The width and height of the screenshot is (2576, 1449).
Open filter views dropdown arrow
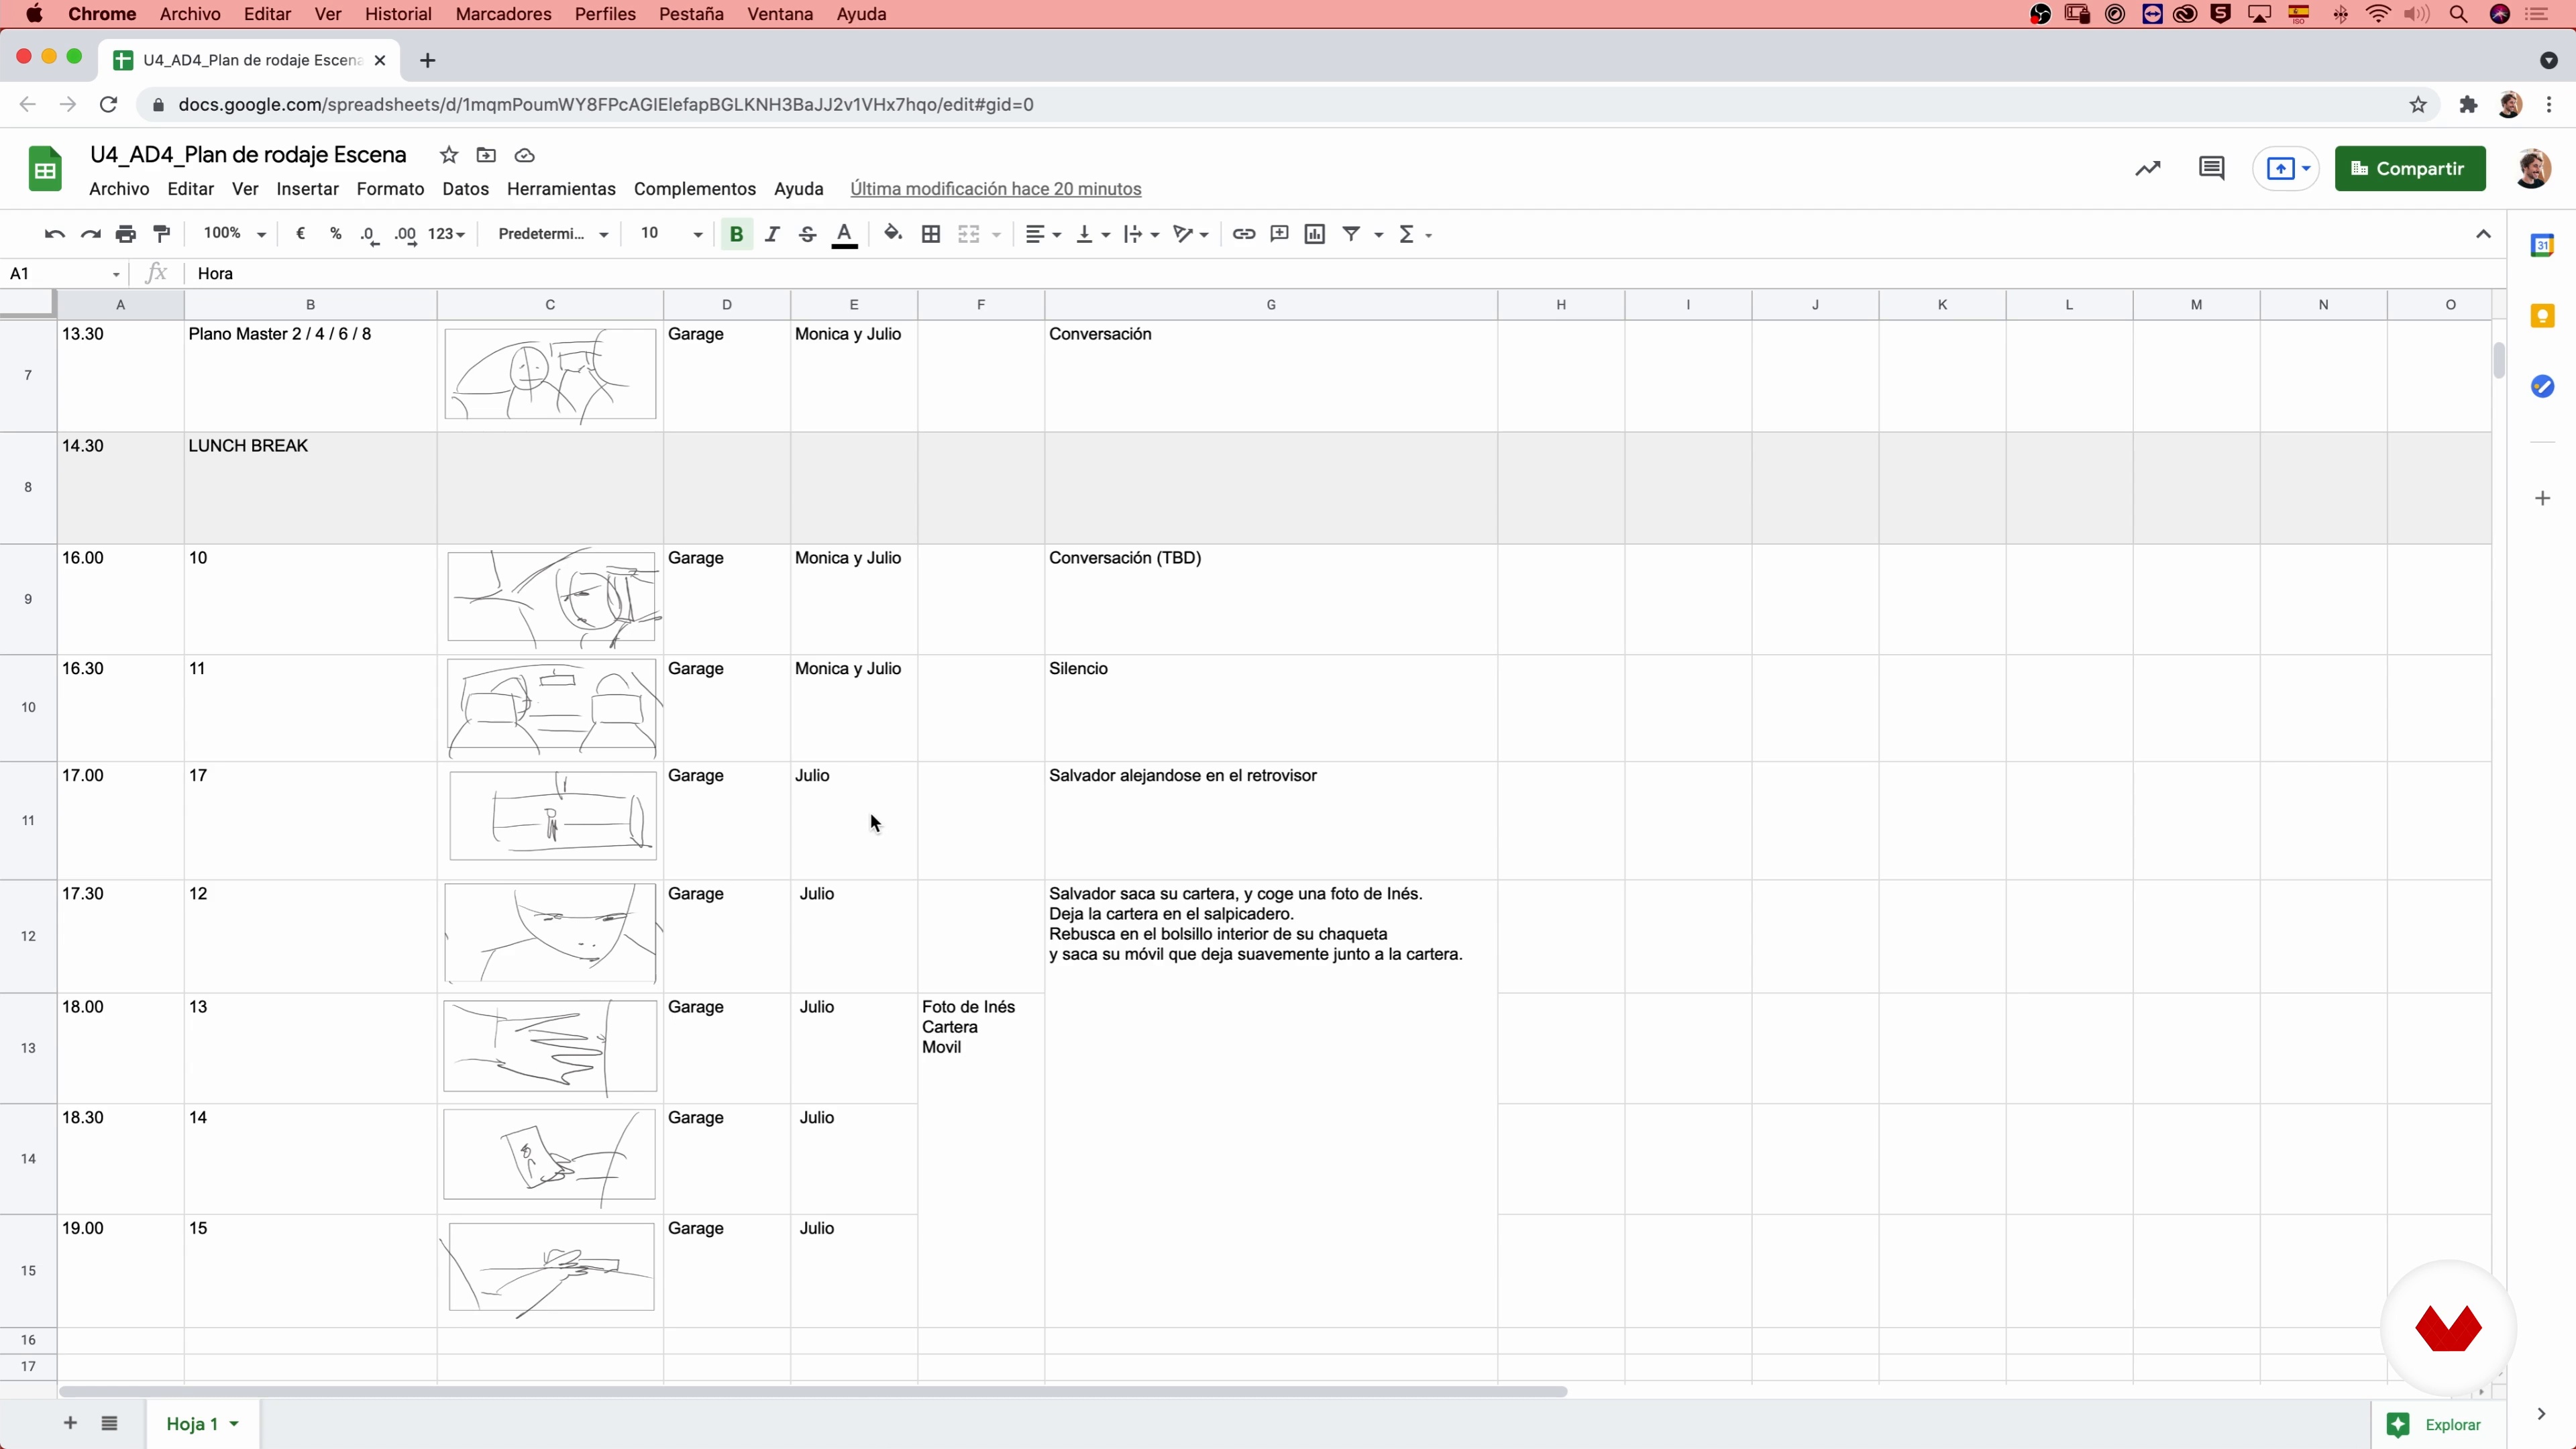click(x=1378, y=234)
